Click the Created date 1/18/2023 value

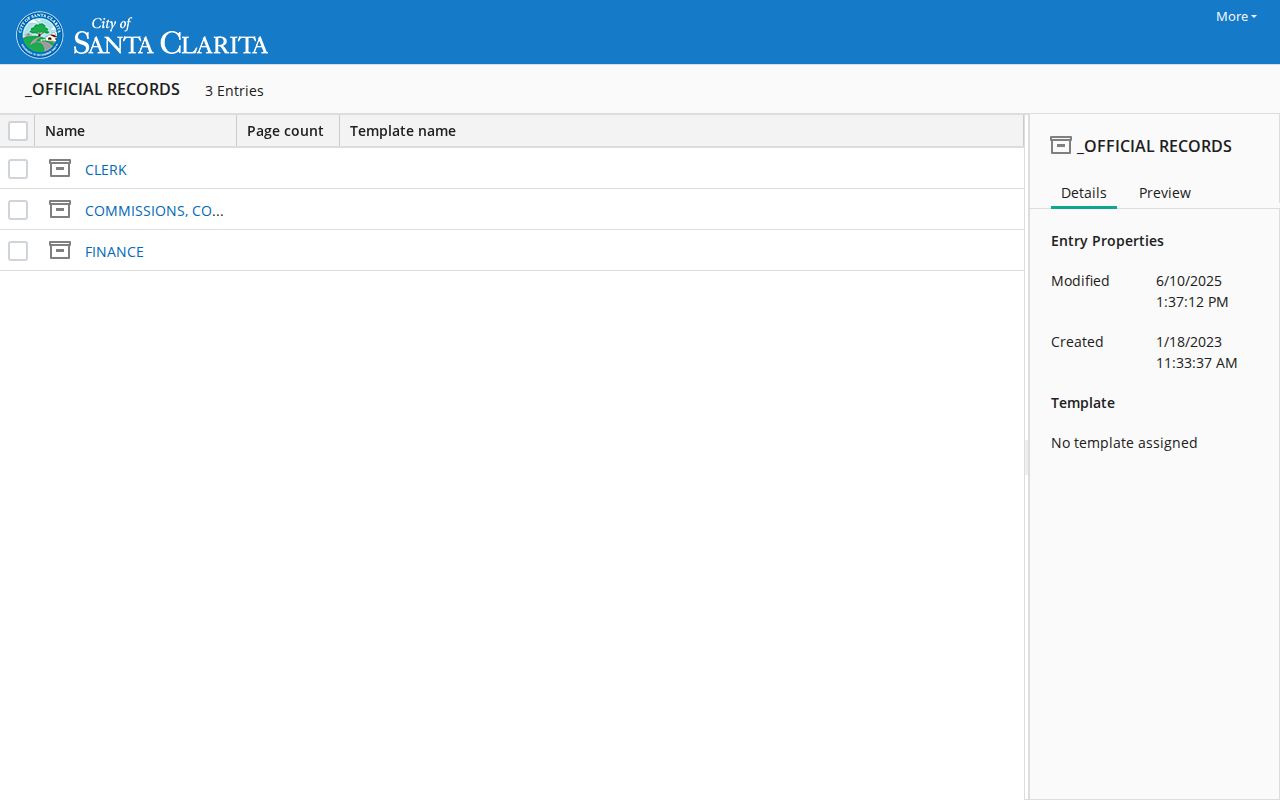click(x=1197, y=352)
